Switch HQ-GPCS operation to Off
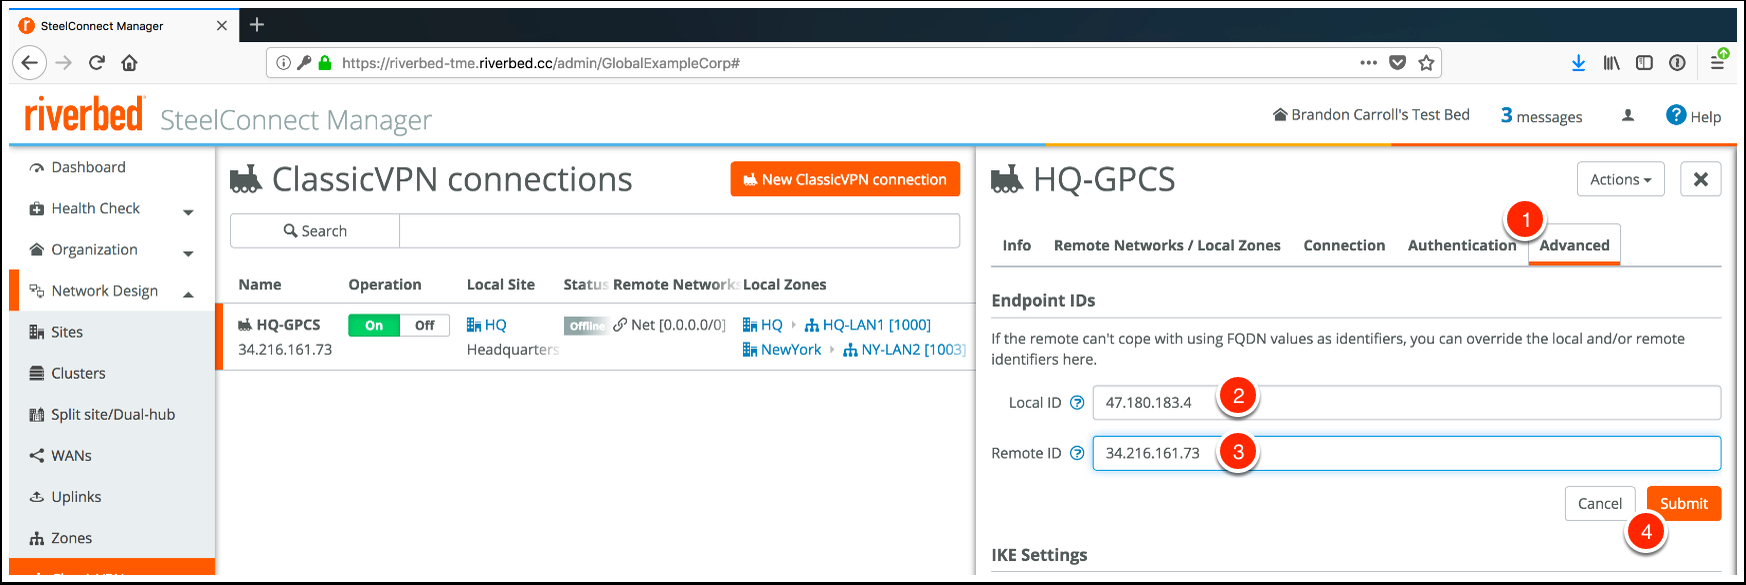 pos(425,325)
